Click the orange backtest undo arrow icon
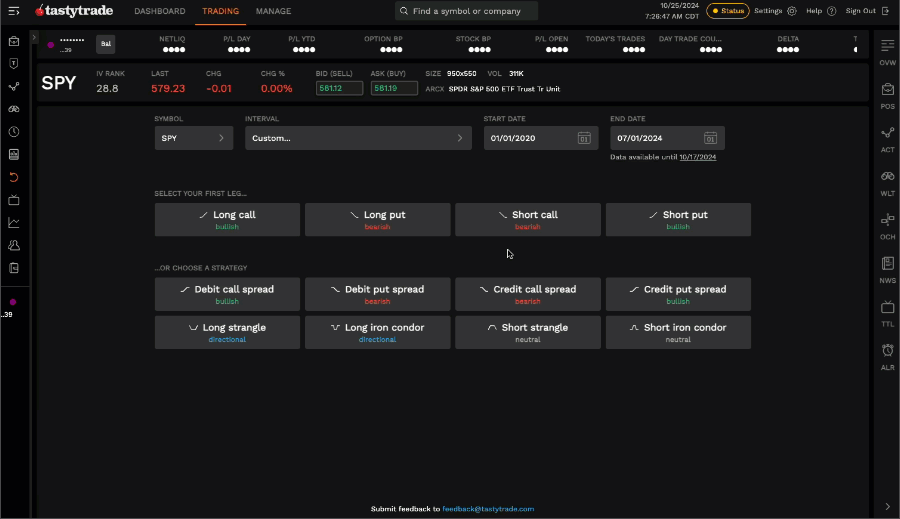 pos(14,177)
